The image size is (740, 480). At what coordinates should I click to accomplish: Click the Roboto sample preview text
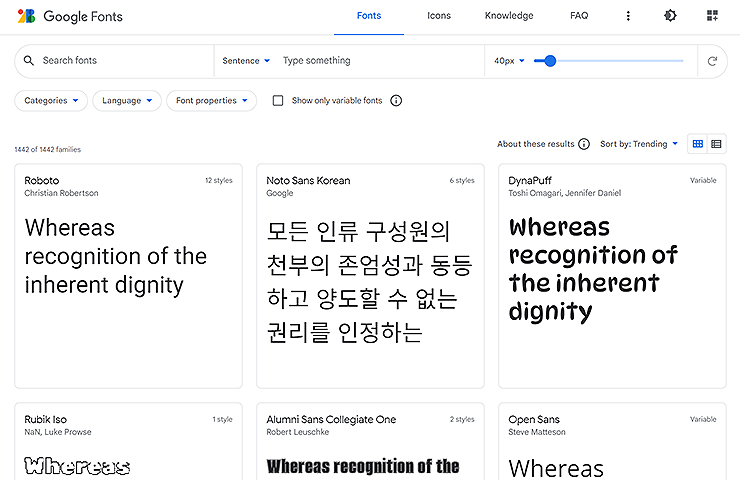(116, 256)
